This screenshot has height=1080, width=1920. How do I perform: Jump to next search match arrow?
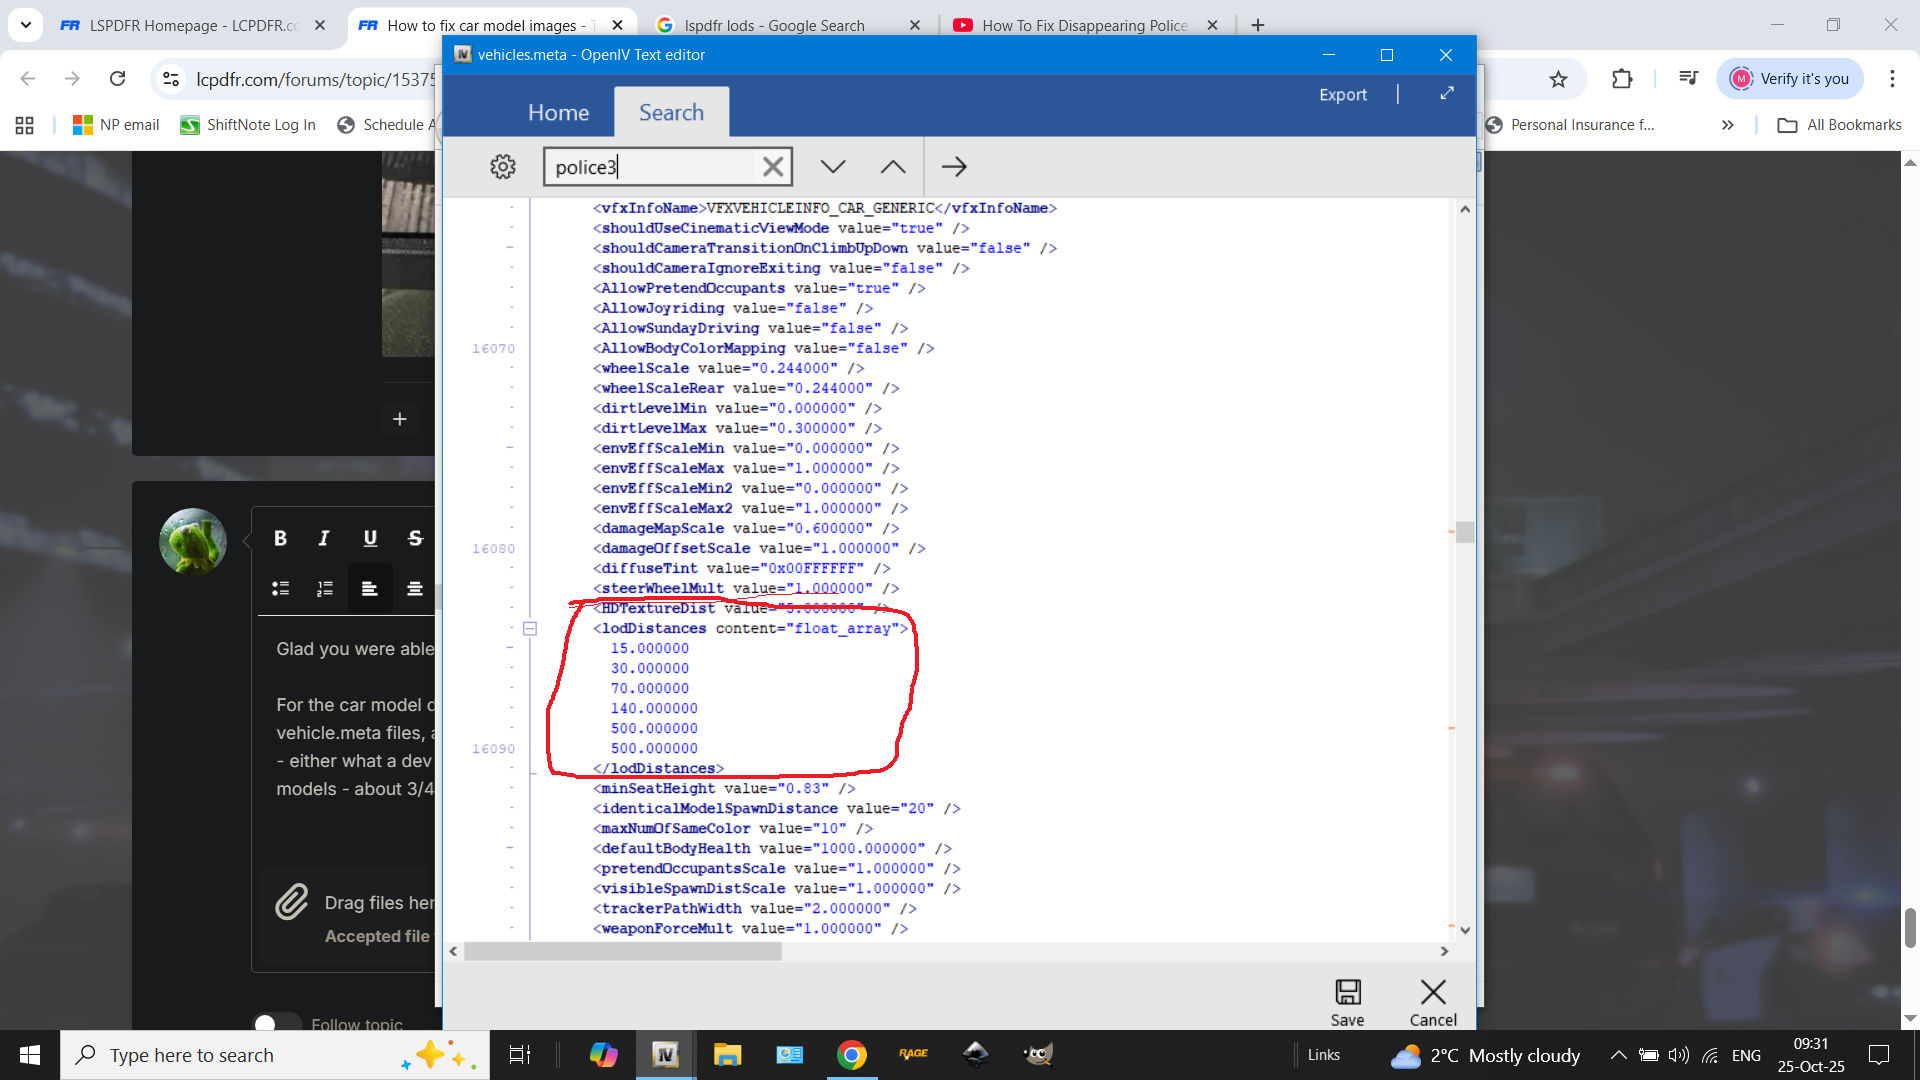[x=833, y=167]
